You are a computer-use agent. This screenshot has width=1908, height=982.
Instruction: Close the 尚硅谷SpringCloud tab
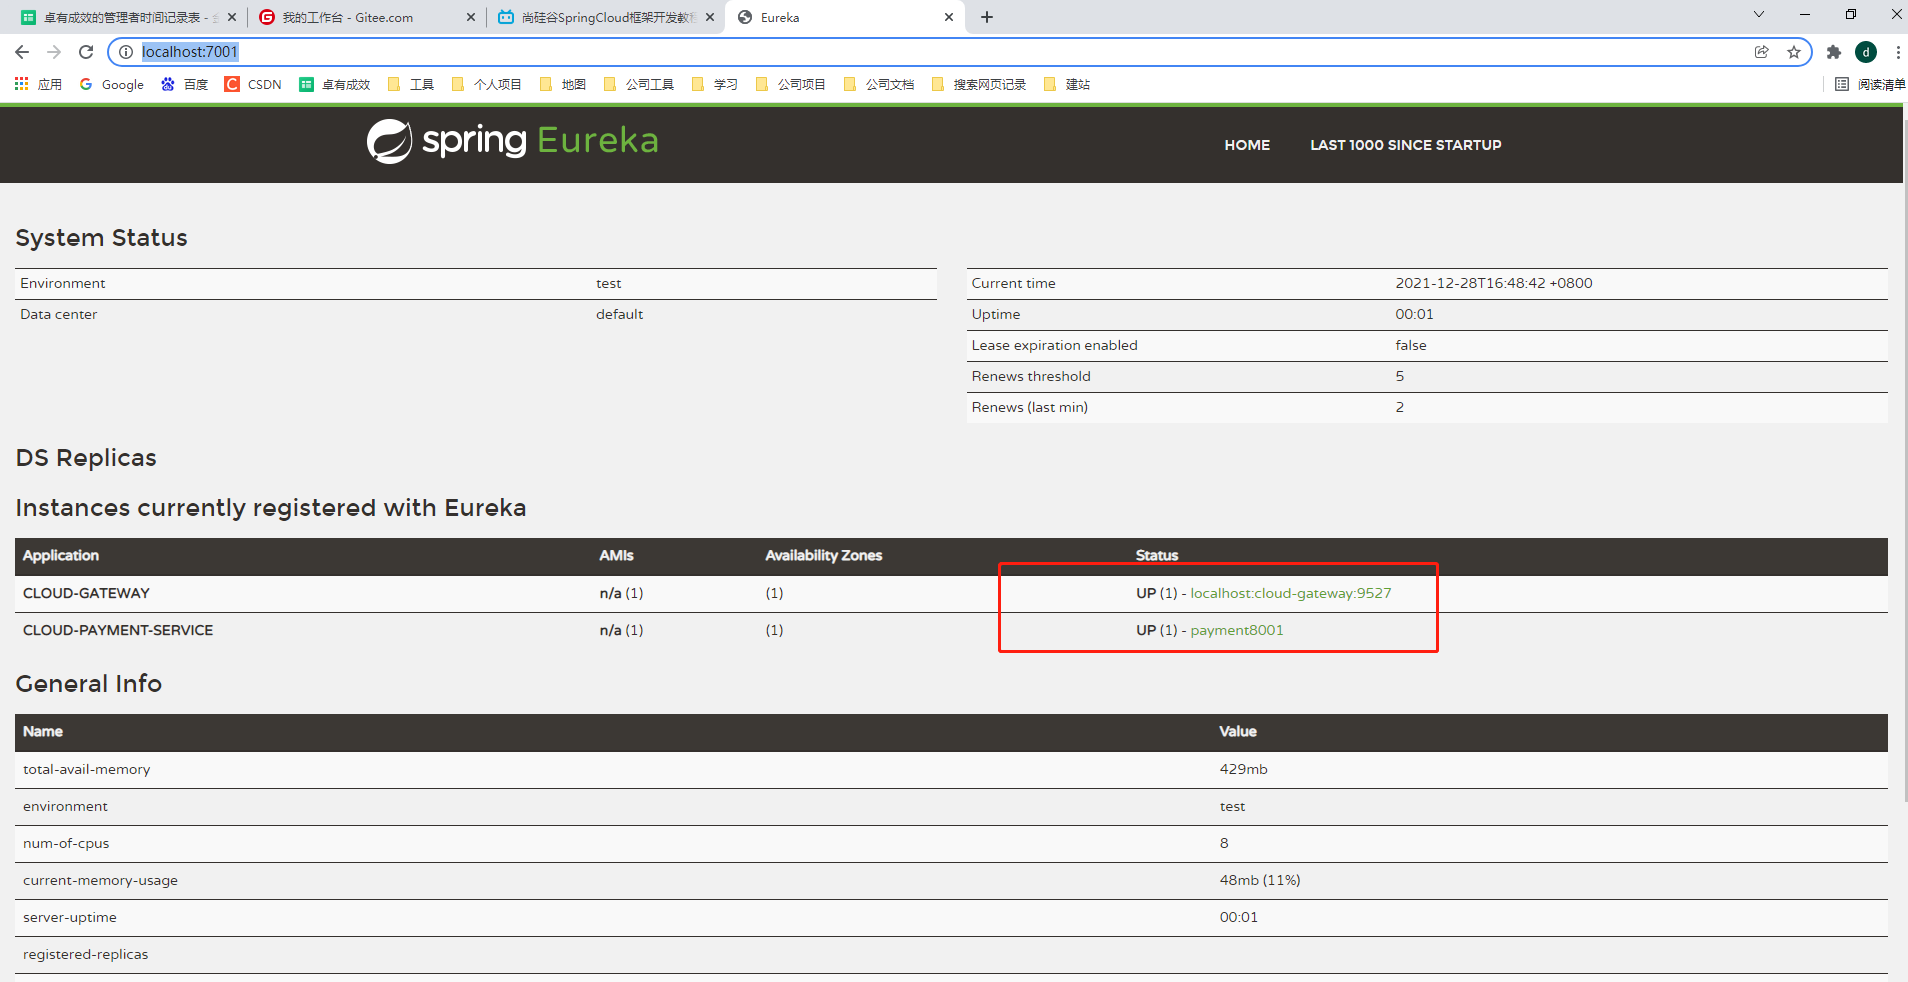pos(710,17)
